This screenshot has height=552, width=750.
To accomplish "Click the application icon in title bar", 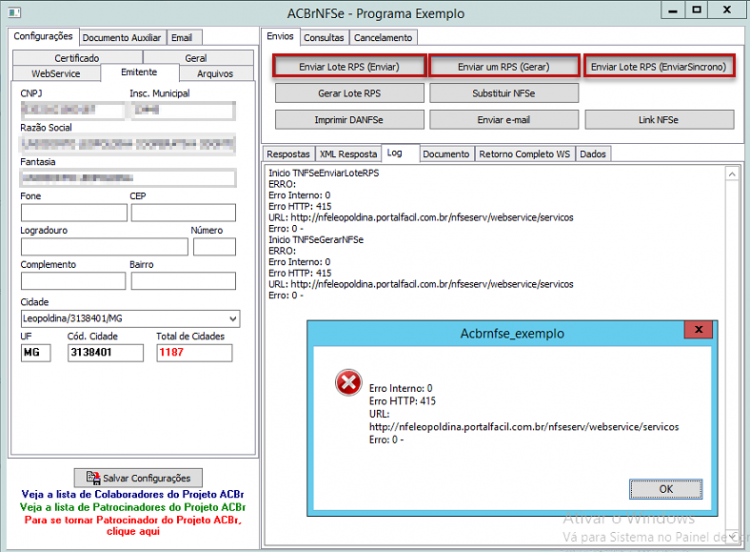I will tap(14, 12).
